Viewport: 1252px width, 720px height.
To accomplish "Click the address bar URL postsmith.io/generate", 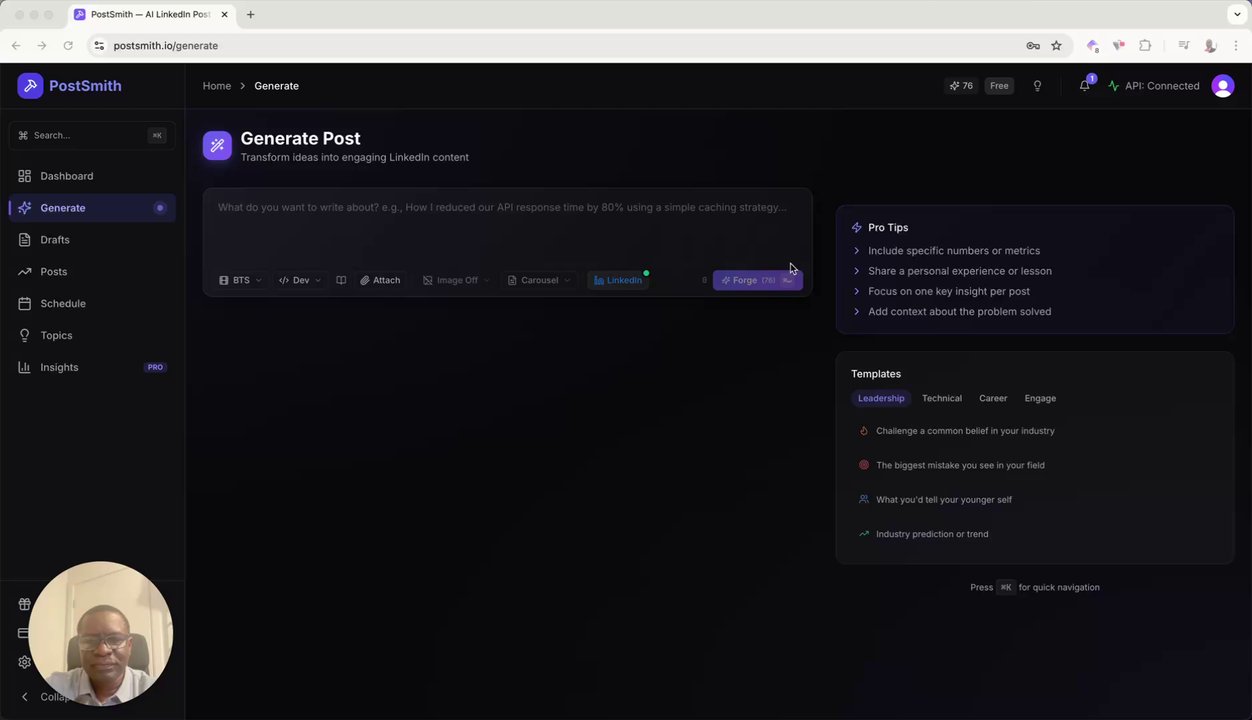I will (166, 45).
